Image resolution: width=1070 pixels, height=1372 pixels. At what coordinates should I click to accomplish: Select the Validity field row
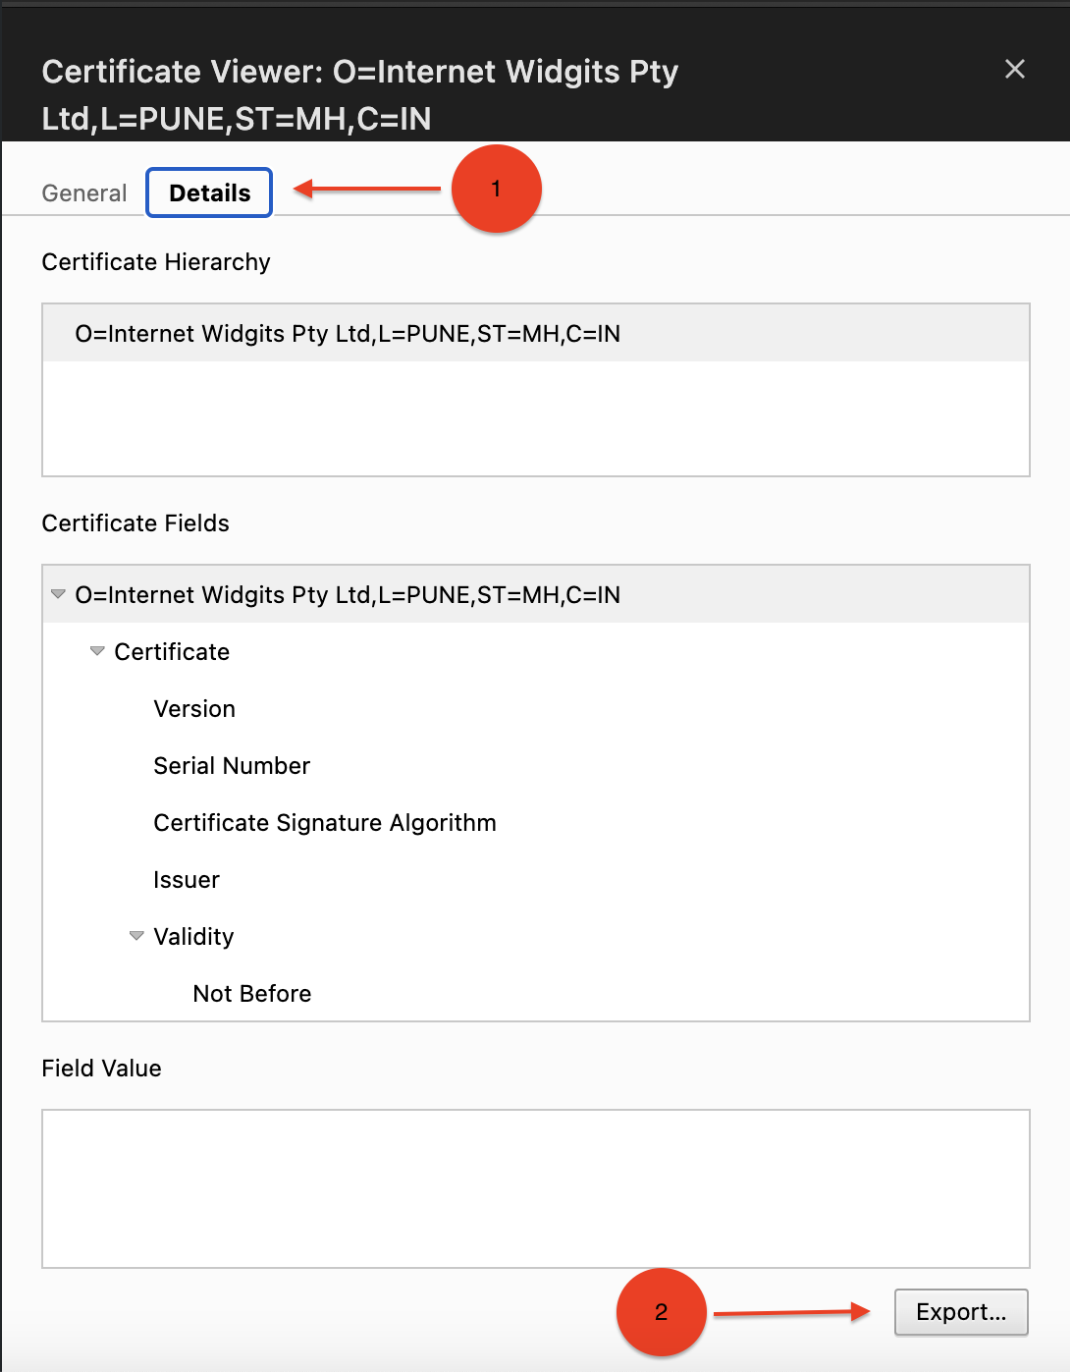tap(194, 937)
